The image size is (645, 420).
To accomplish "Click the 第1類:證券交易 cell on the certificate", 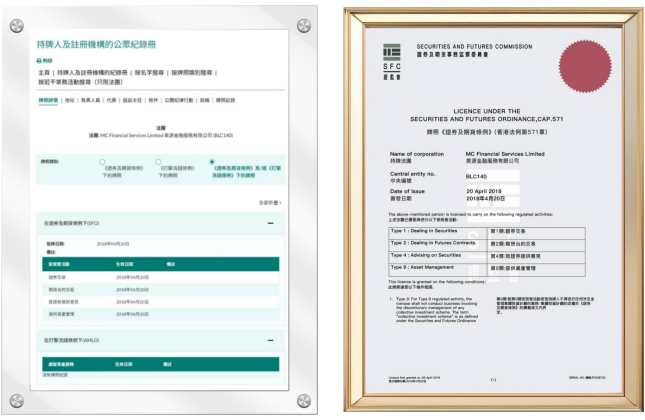I will (x=536, y=233).
